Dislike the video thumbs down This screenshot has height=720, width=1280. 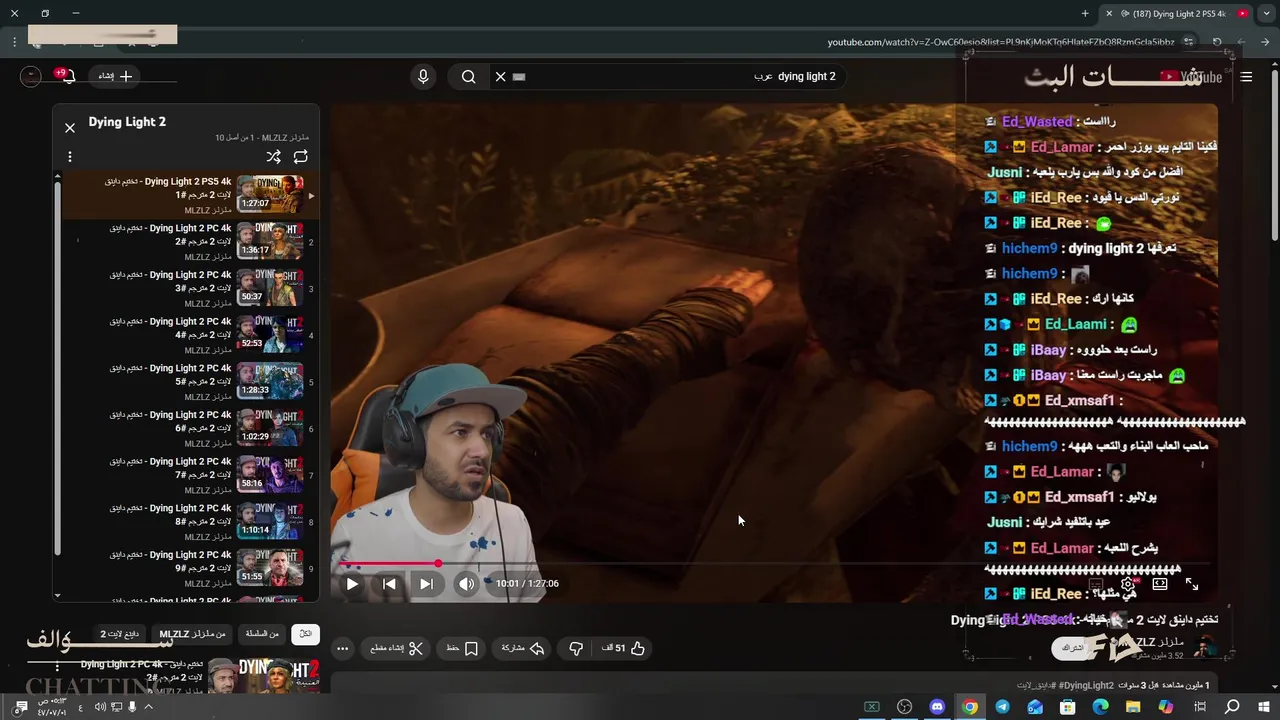click(576, 648)
